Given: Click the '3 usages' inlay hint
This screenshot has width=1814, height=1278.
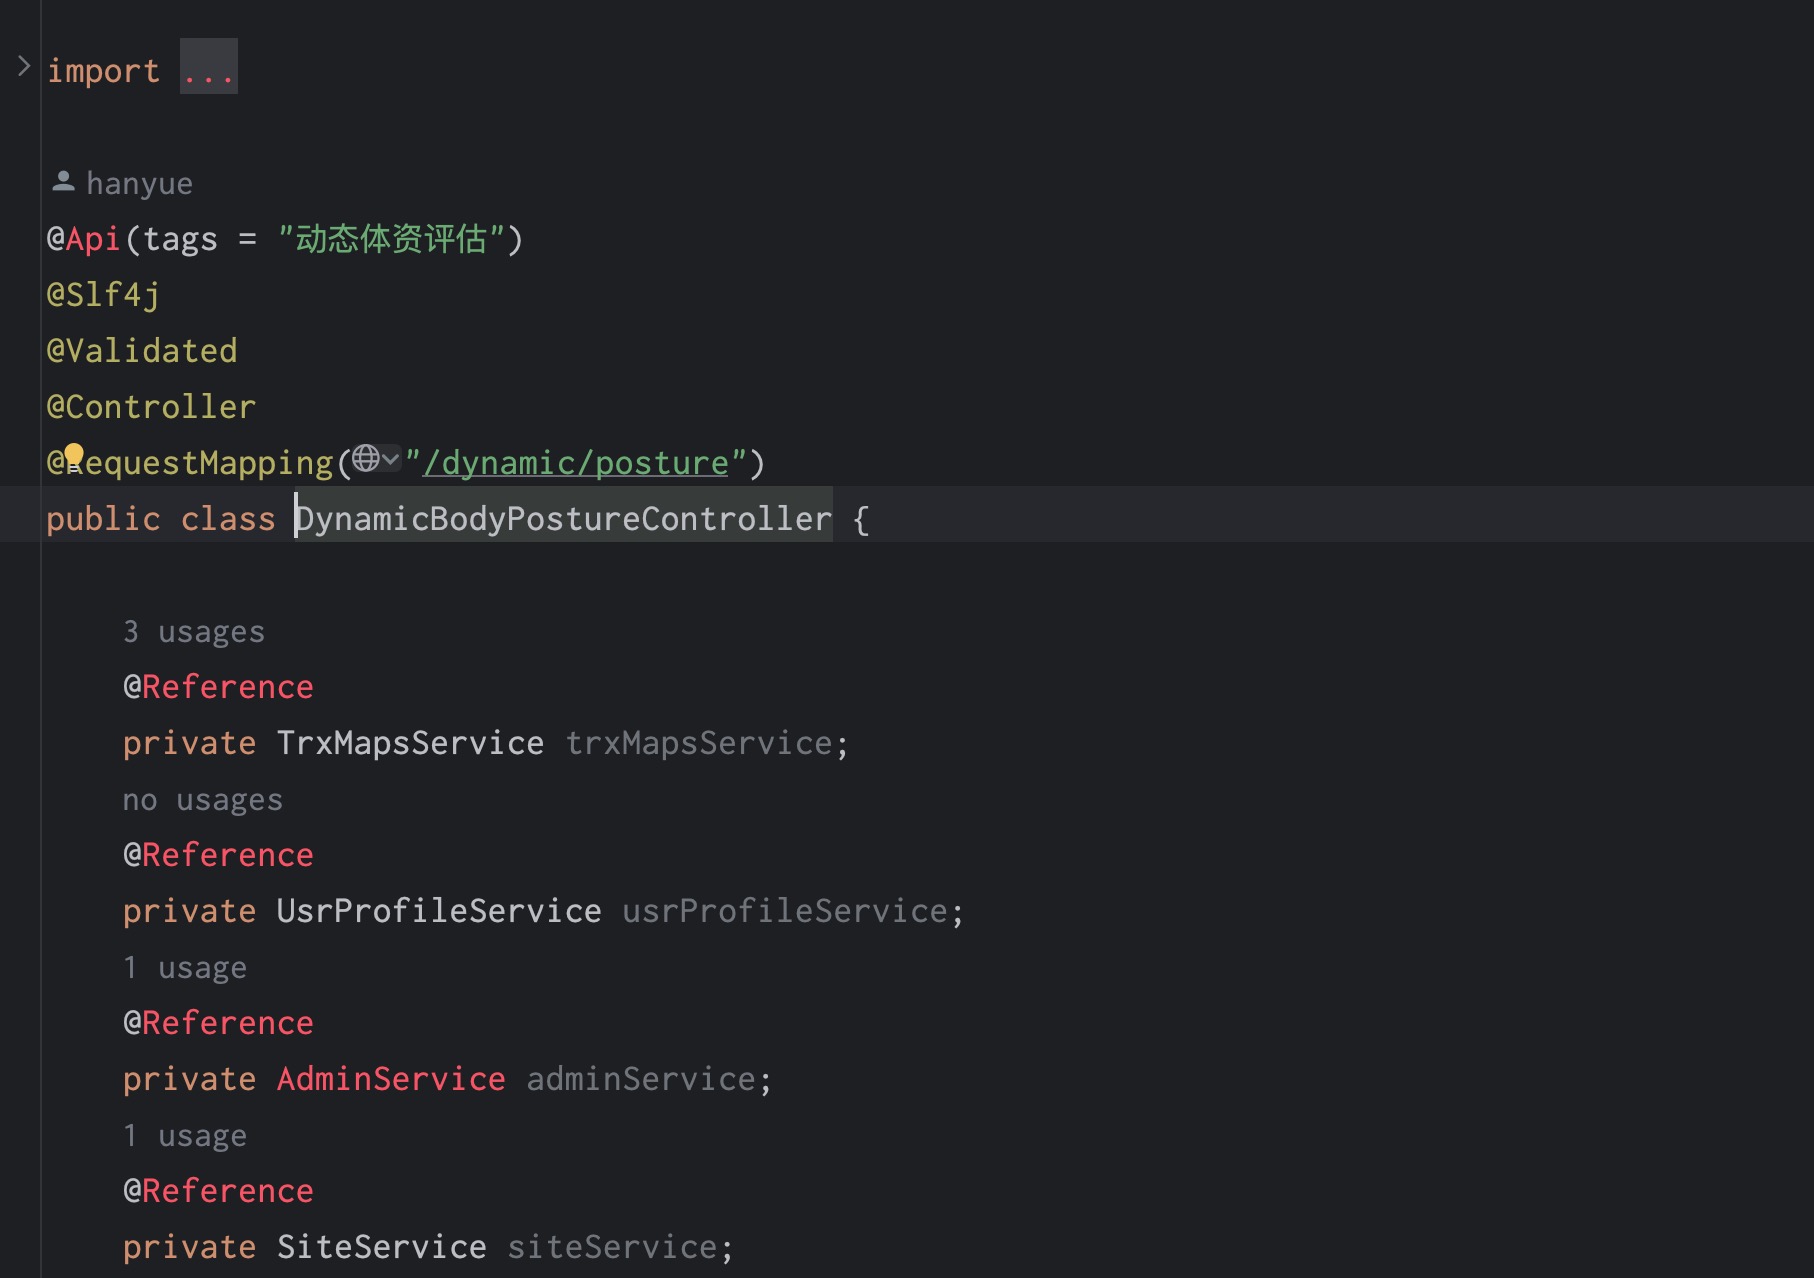Looking at the screenshot, I should (x=194, y=631).
